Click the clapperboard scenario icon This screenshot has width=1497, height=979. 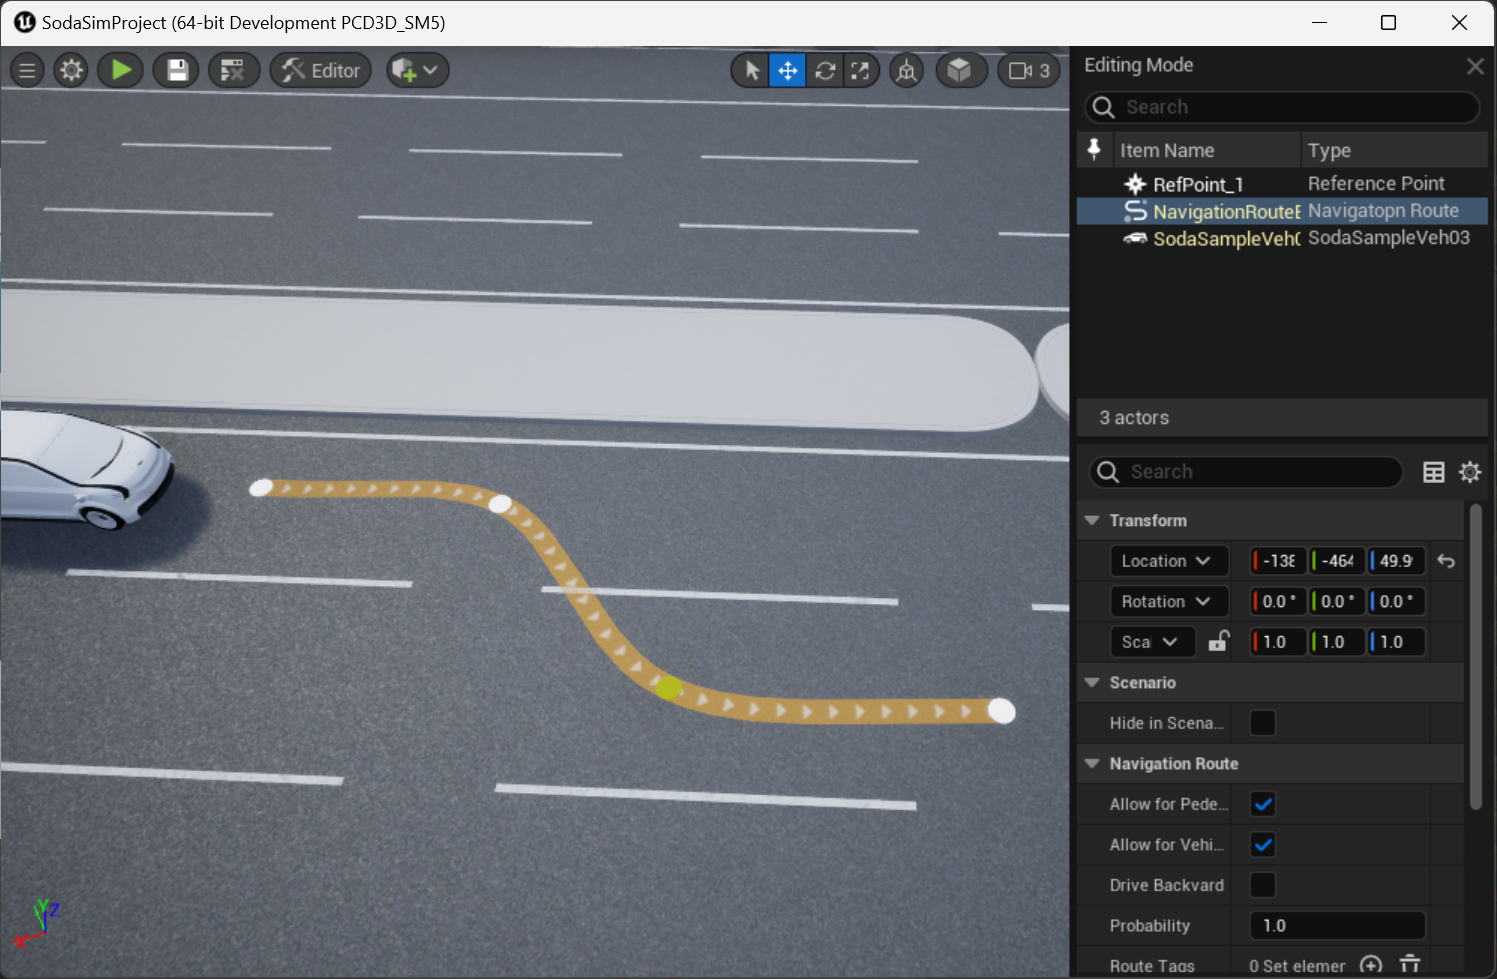[x=233, y=71]
